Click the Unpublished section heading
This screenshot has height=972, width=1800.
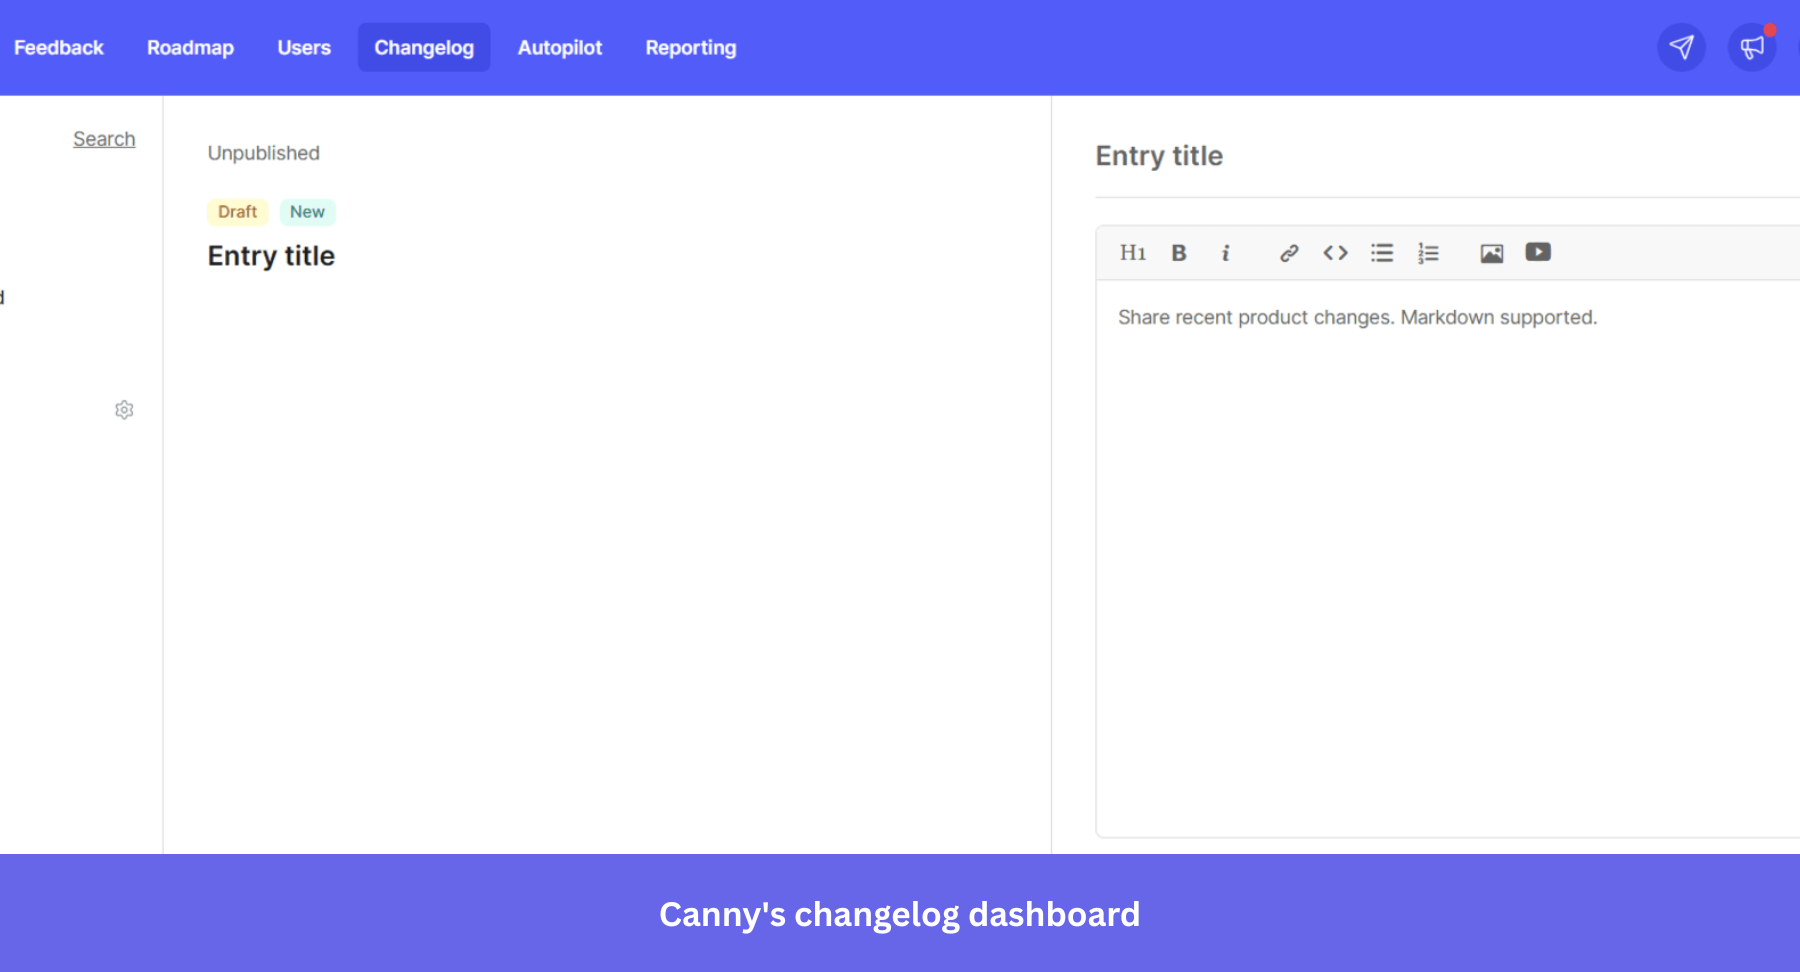[264, 153]
